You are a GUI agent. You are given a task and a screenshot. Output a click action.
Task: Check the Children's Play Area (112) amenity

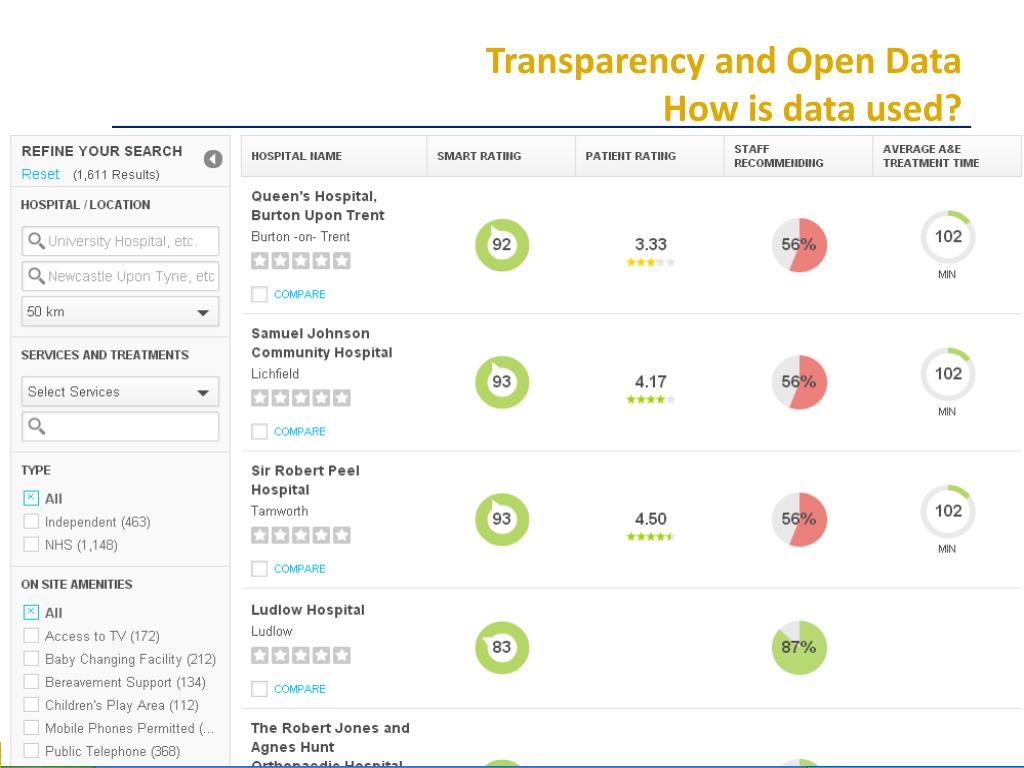31,705
